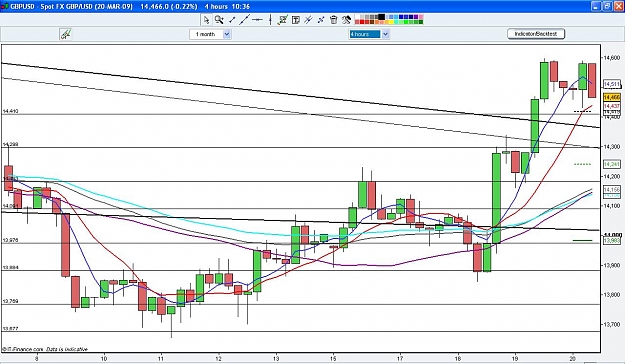Select the blue dotted cross tool
Image resolution: width=625 pixels, height=364 pixels.
(x=321, y=20)
